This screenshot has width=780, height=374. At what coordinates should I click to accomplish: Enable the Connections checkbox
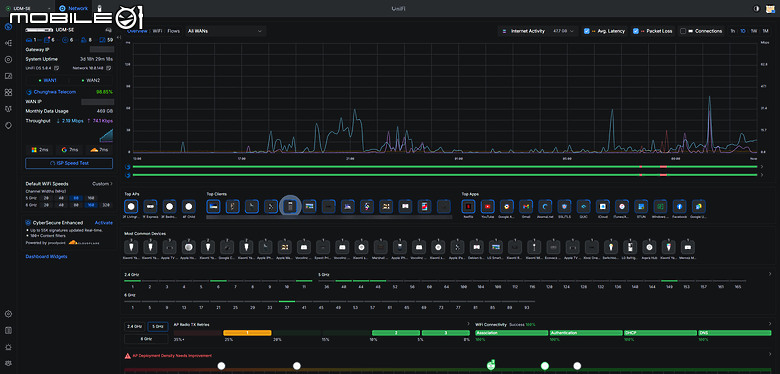click(683, 31)
